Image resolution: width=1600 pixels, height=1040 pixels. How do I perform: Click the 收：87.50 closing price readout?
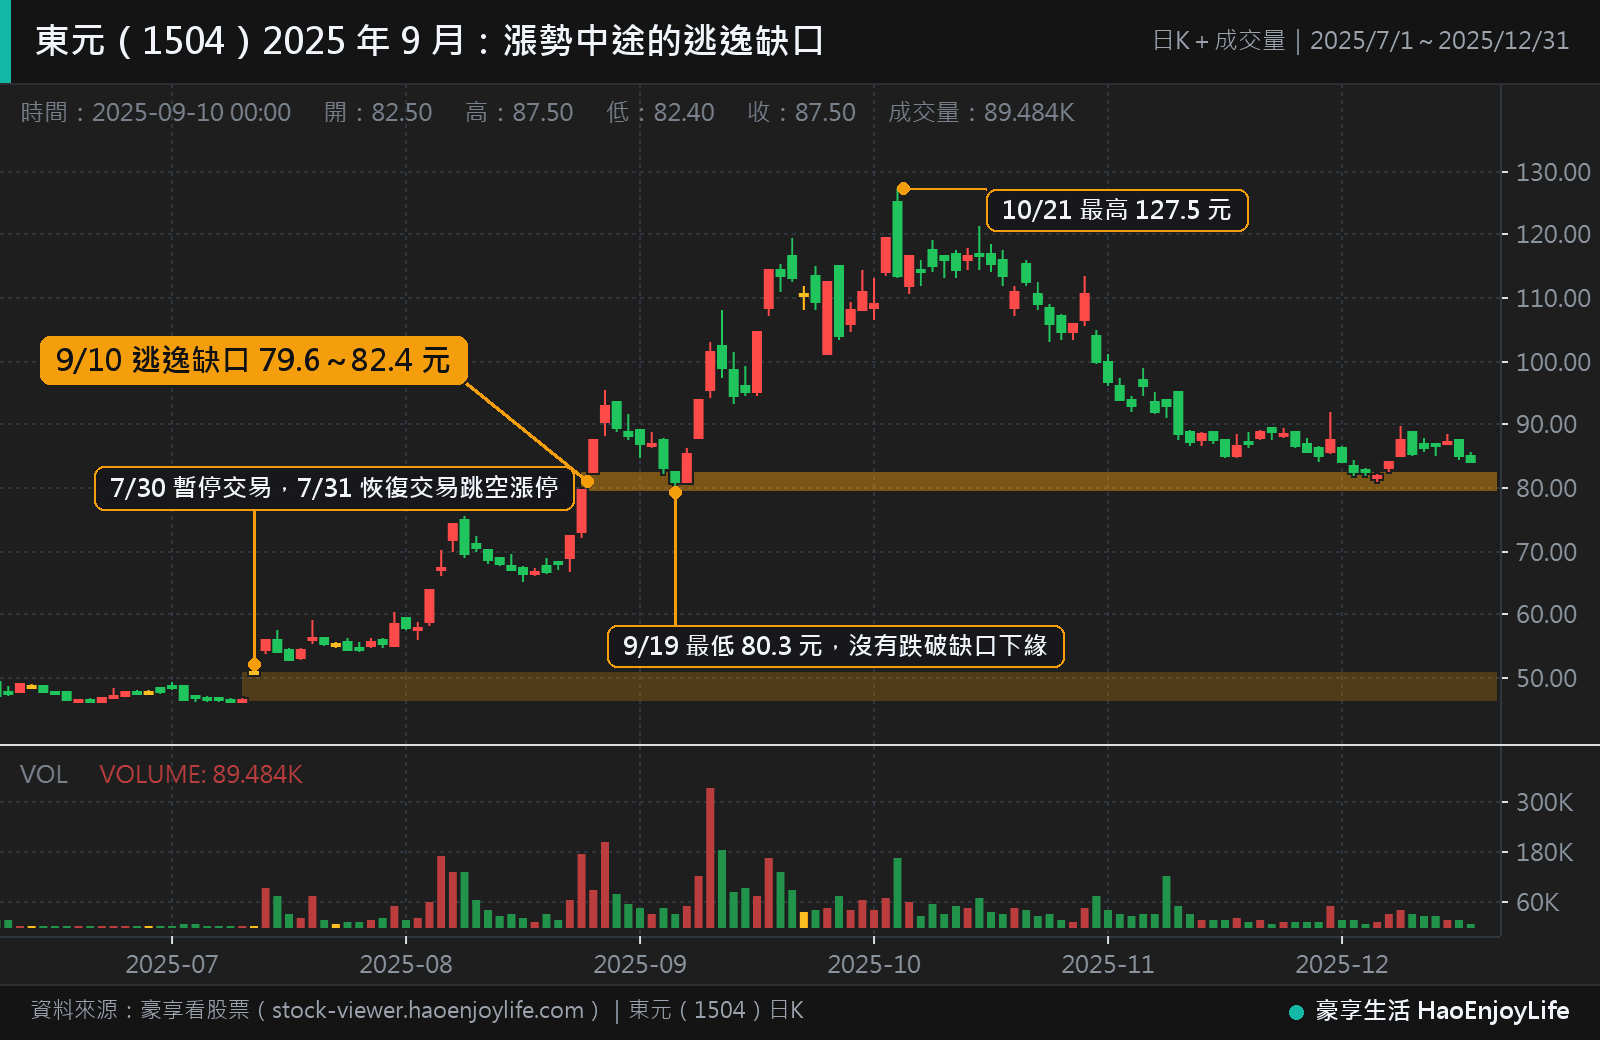801,112
